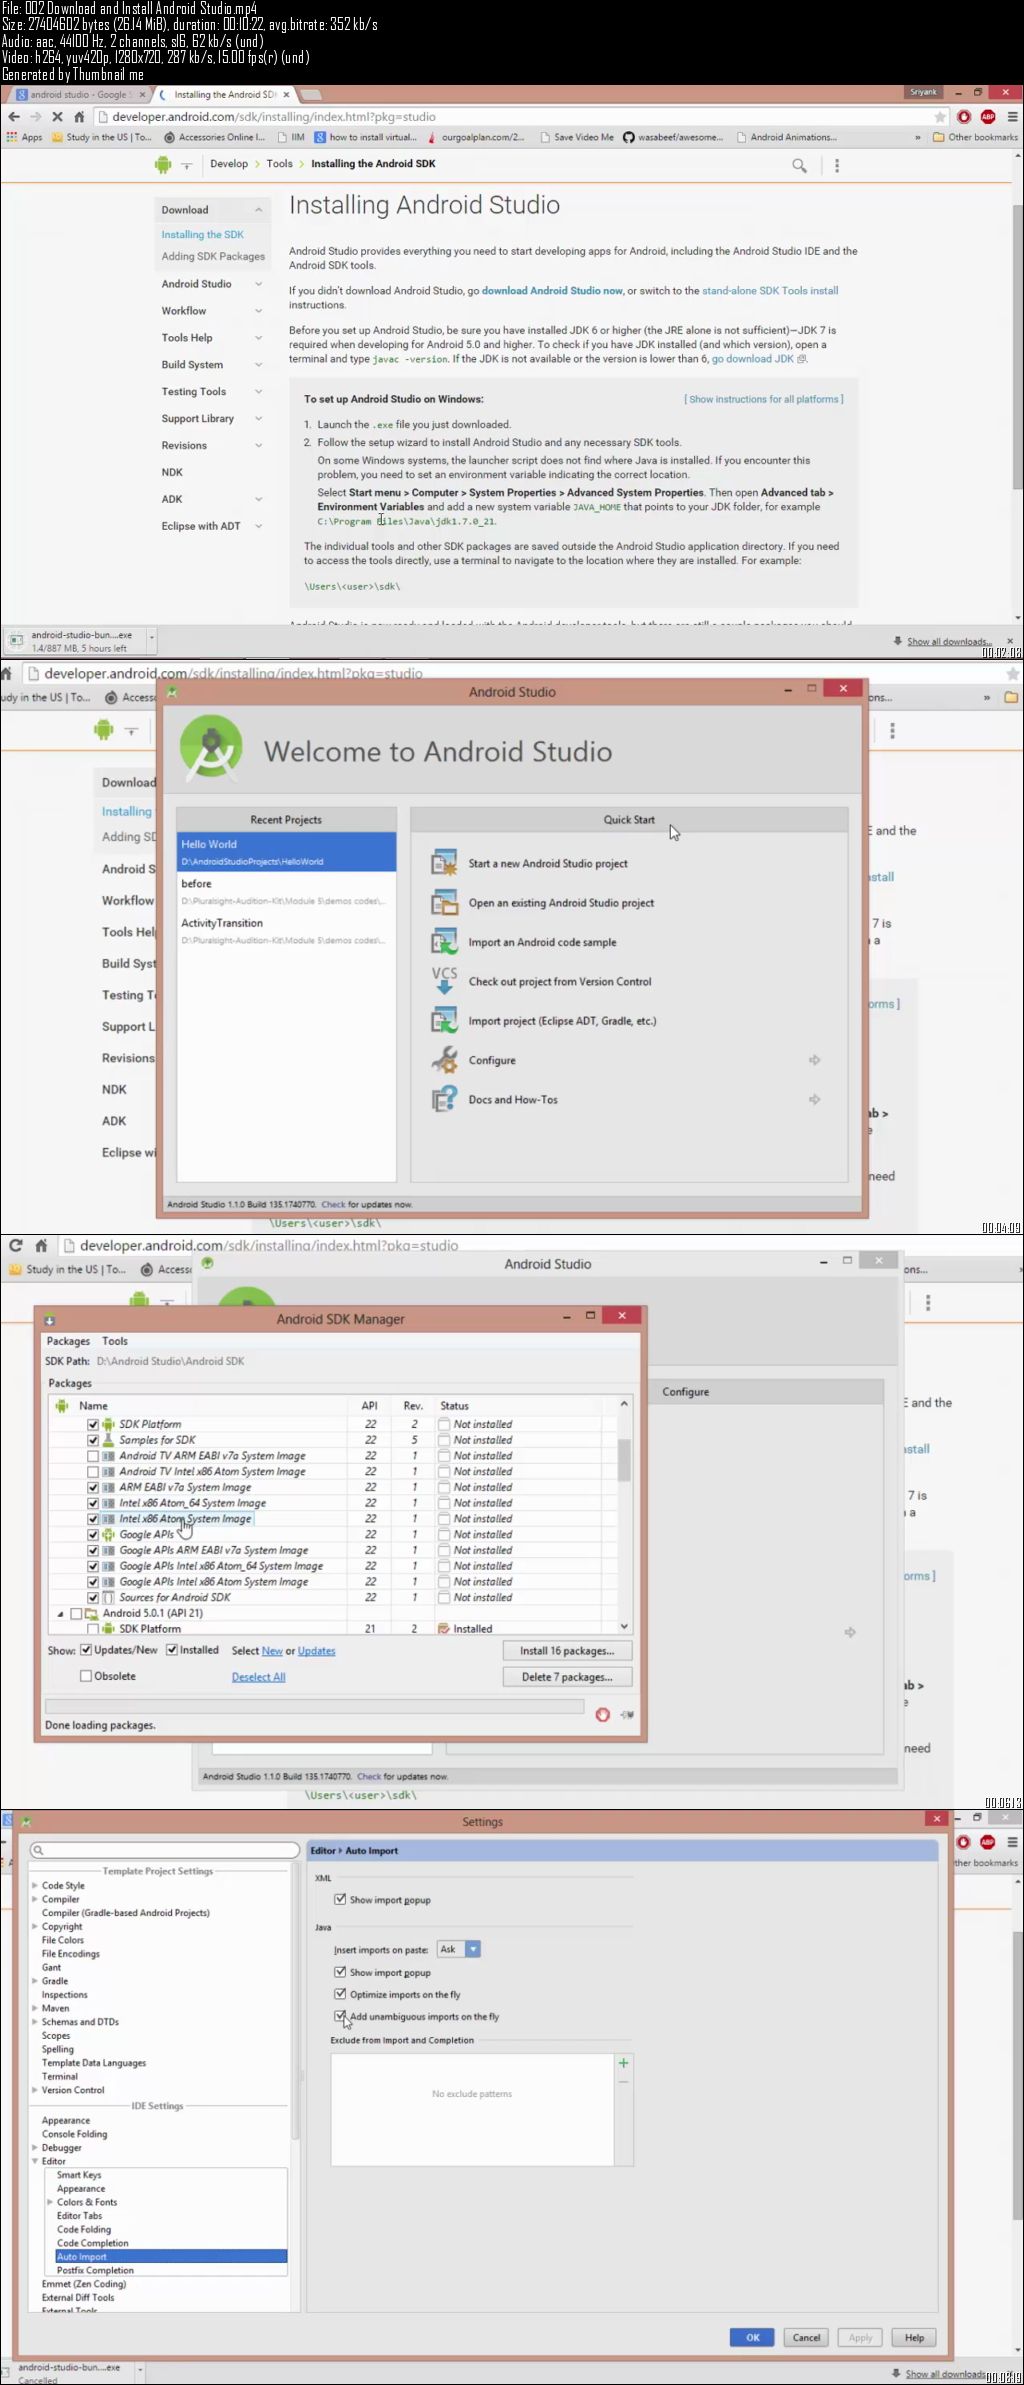1024x2385 pixels.
Task: Click 'download Android Studio now' link
Action: (x=552, y=291)
